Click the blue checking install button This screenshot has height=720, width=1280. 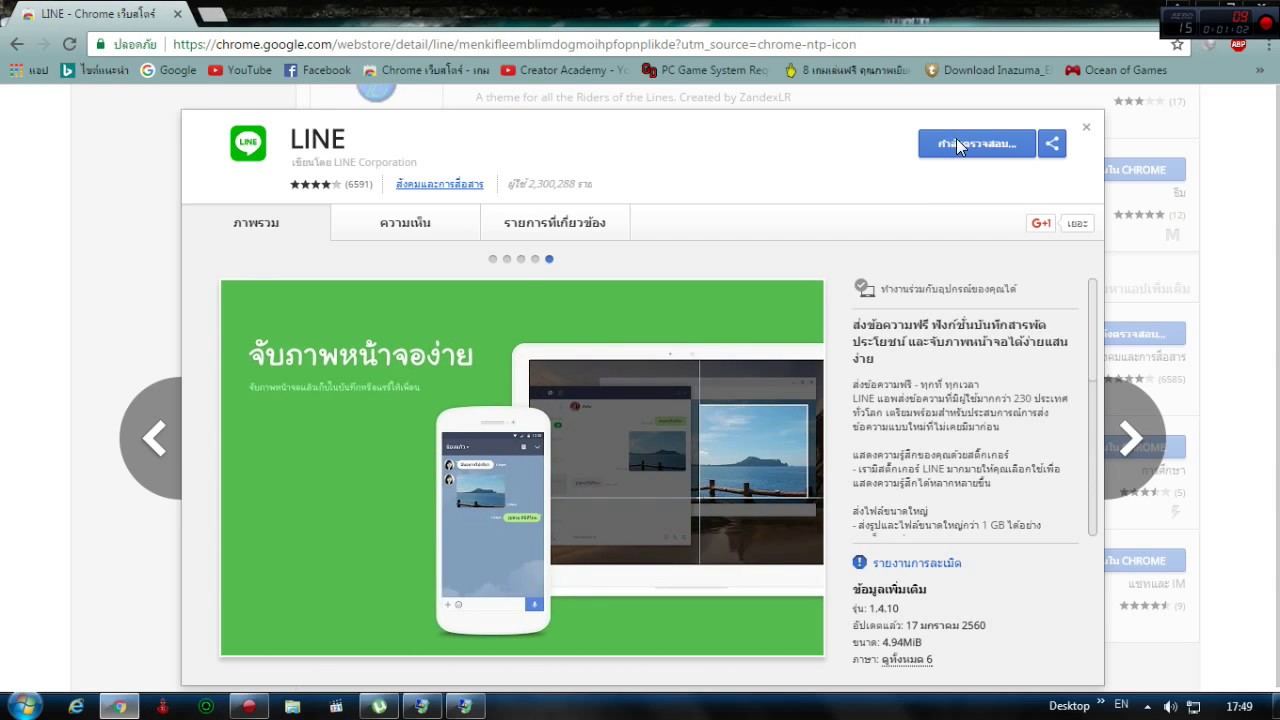click(x=977, y=144)
